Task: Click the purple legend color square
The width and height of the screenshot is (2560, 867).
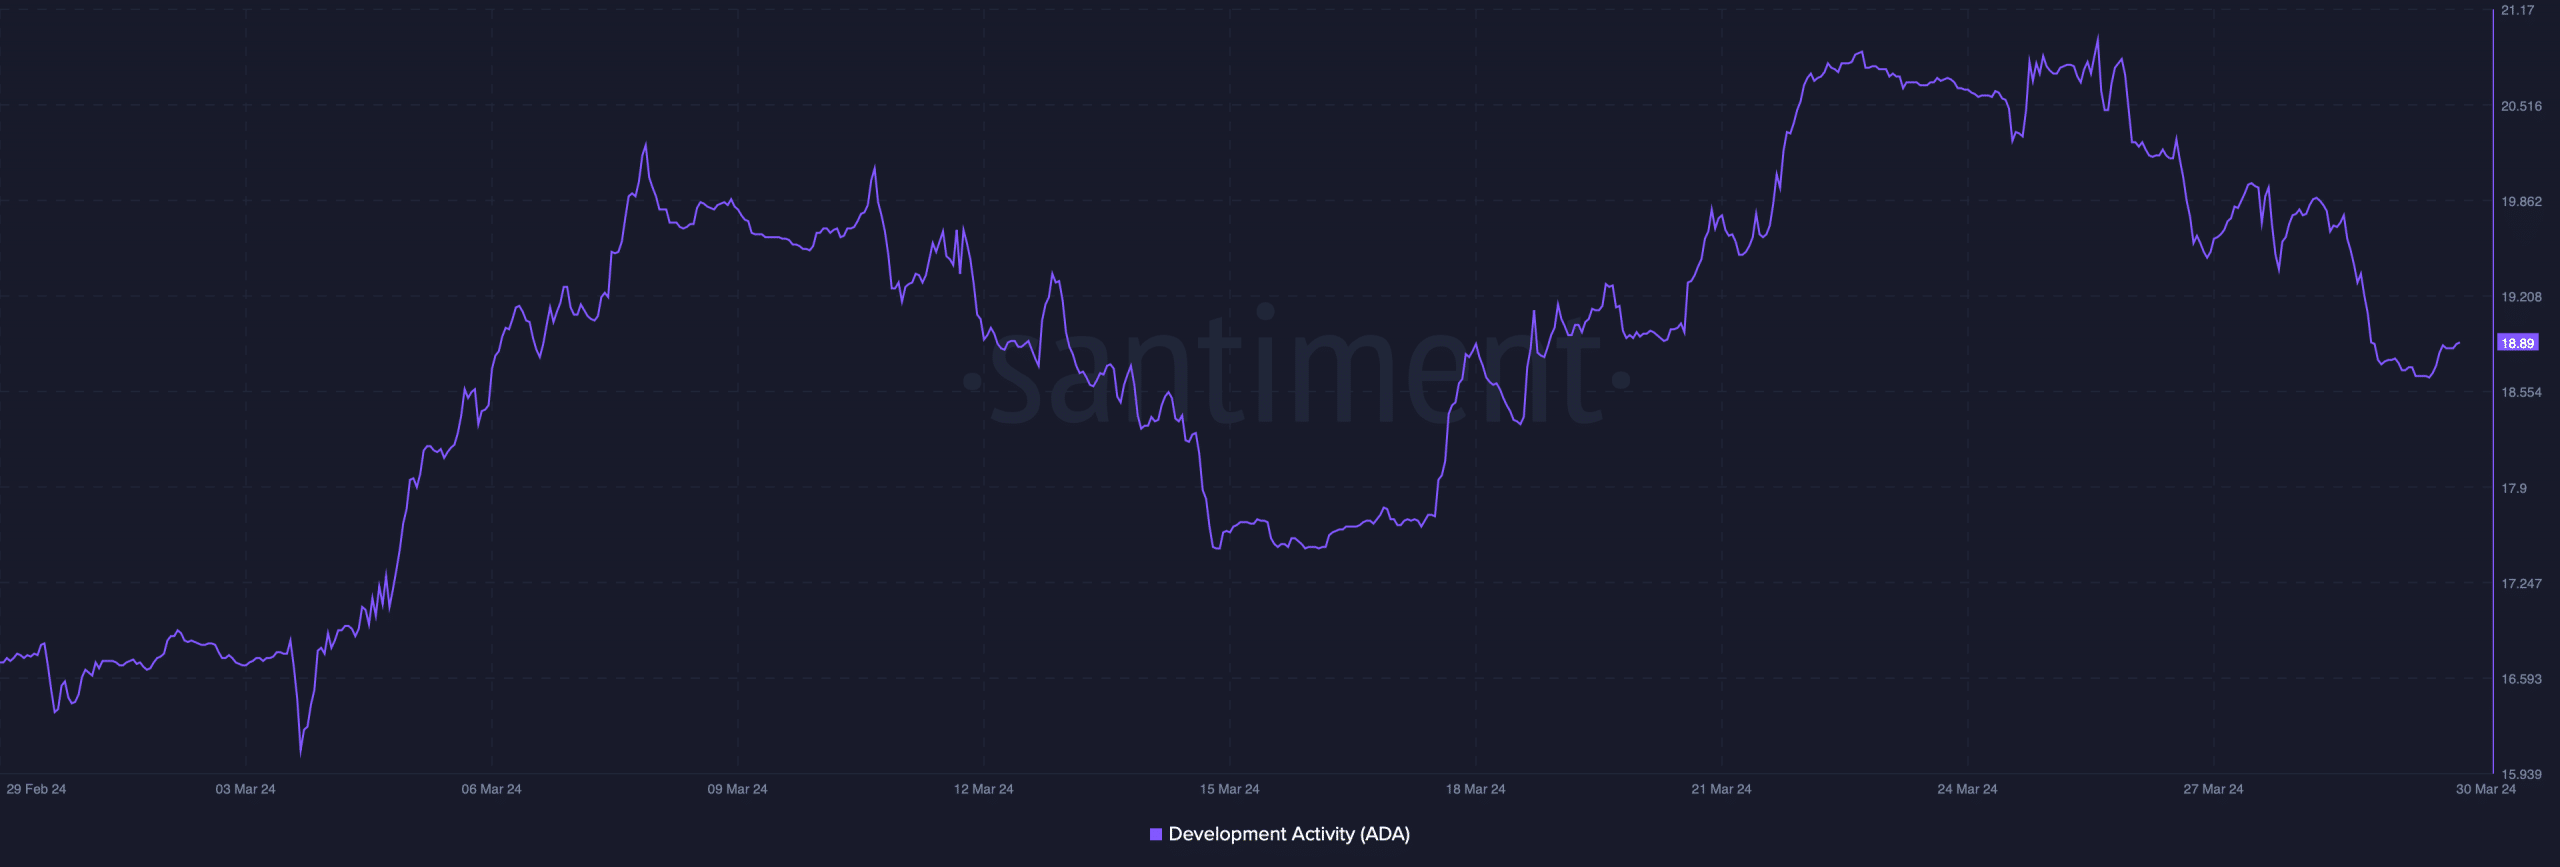Action: point(1156,834)
